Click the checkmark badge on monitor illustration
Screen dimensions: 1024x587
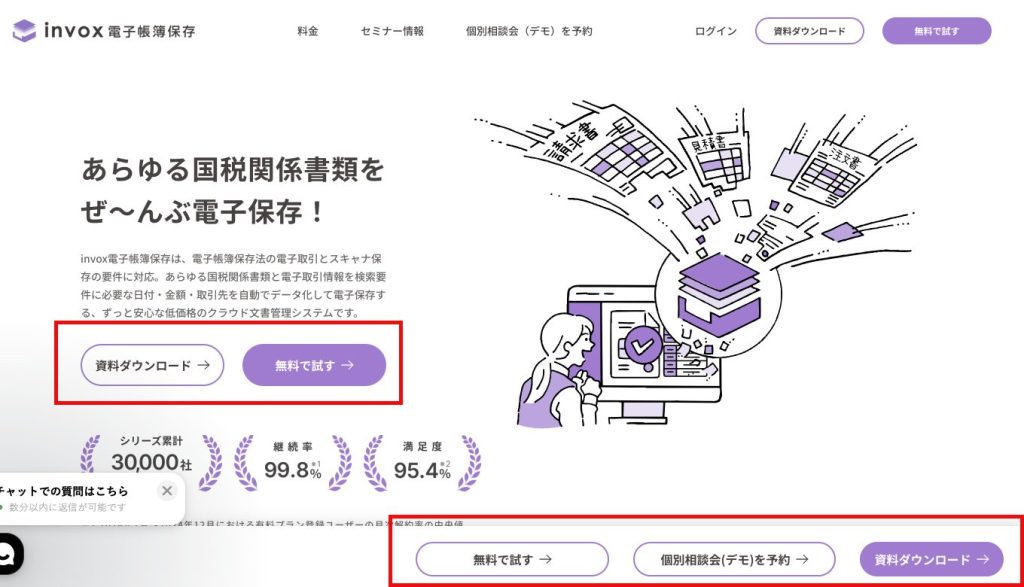click(x=643, y=345)
